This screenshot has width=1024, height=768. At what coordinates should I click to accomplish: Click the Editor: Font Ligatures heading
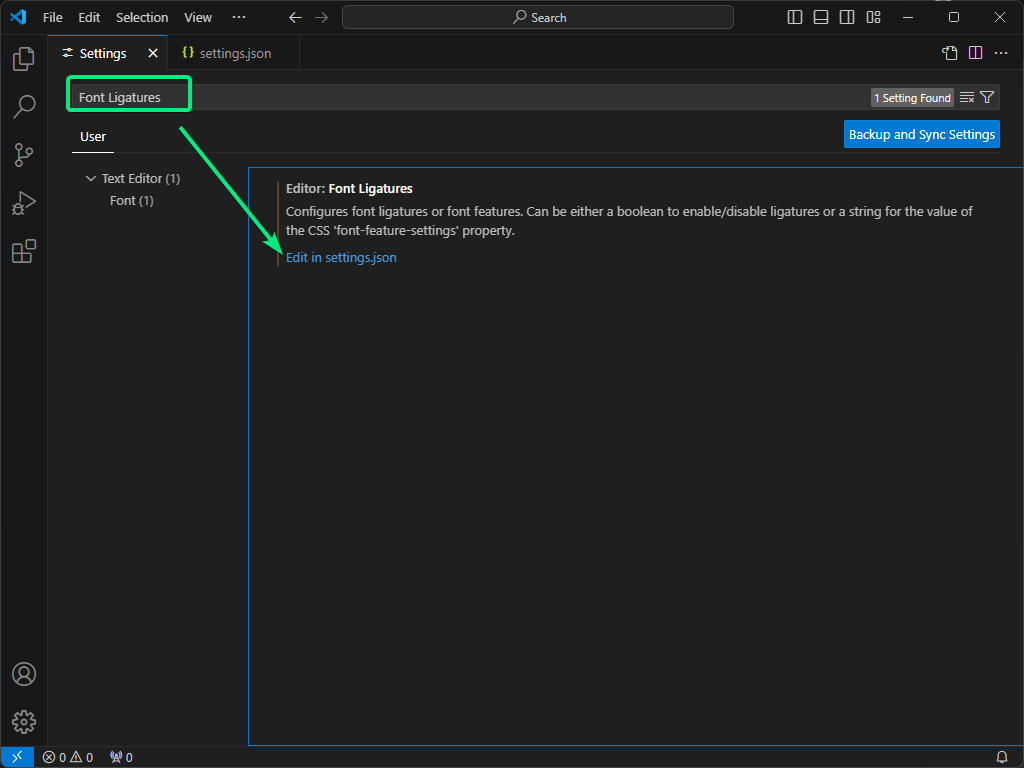349,189
